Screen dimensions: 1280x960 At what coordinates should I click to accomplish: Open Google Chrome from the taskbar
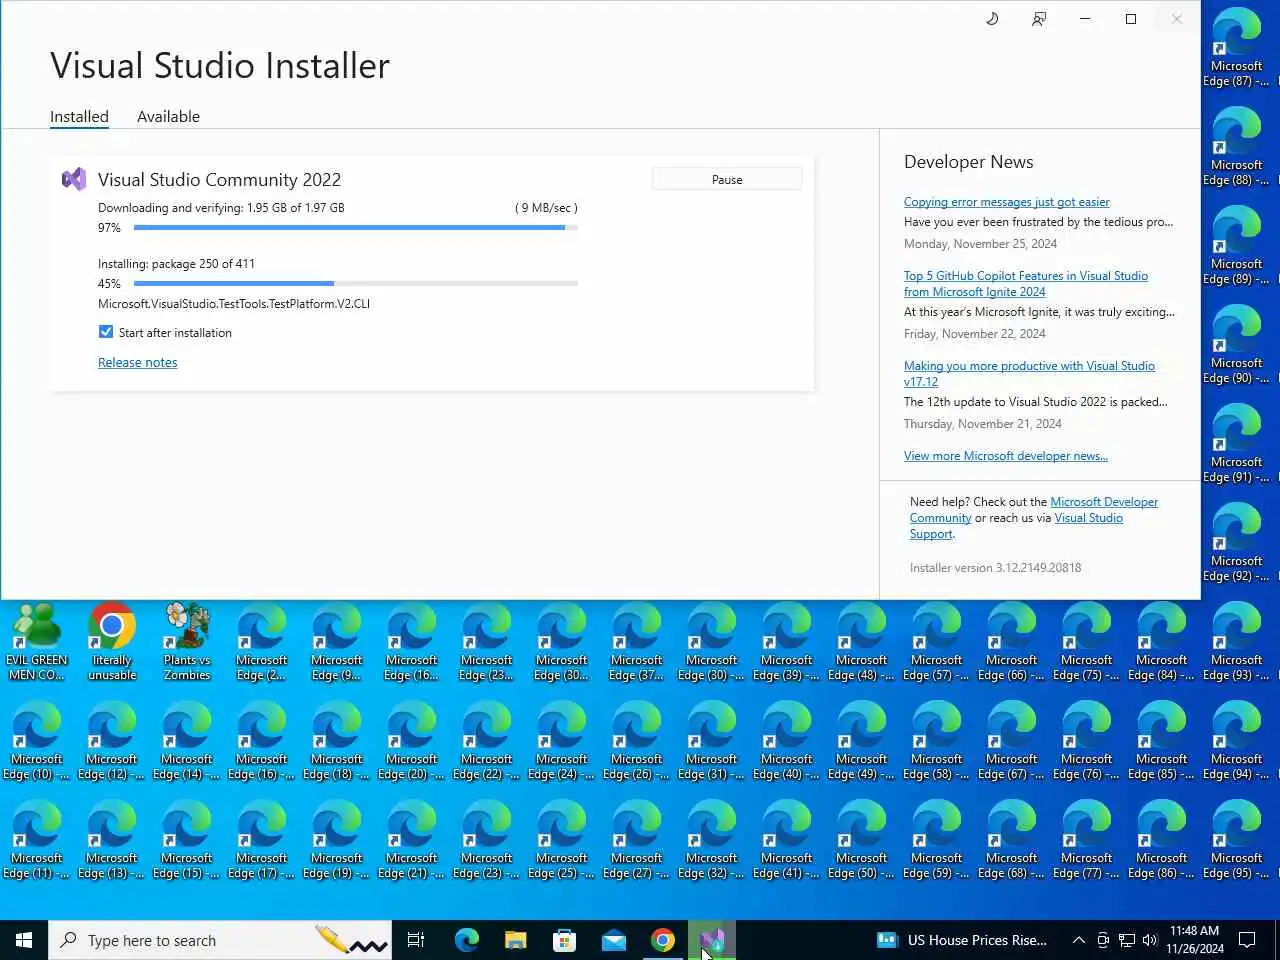click(x=662, y=940)
